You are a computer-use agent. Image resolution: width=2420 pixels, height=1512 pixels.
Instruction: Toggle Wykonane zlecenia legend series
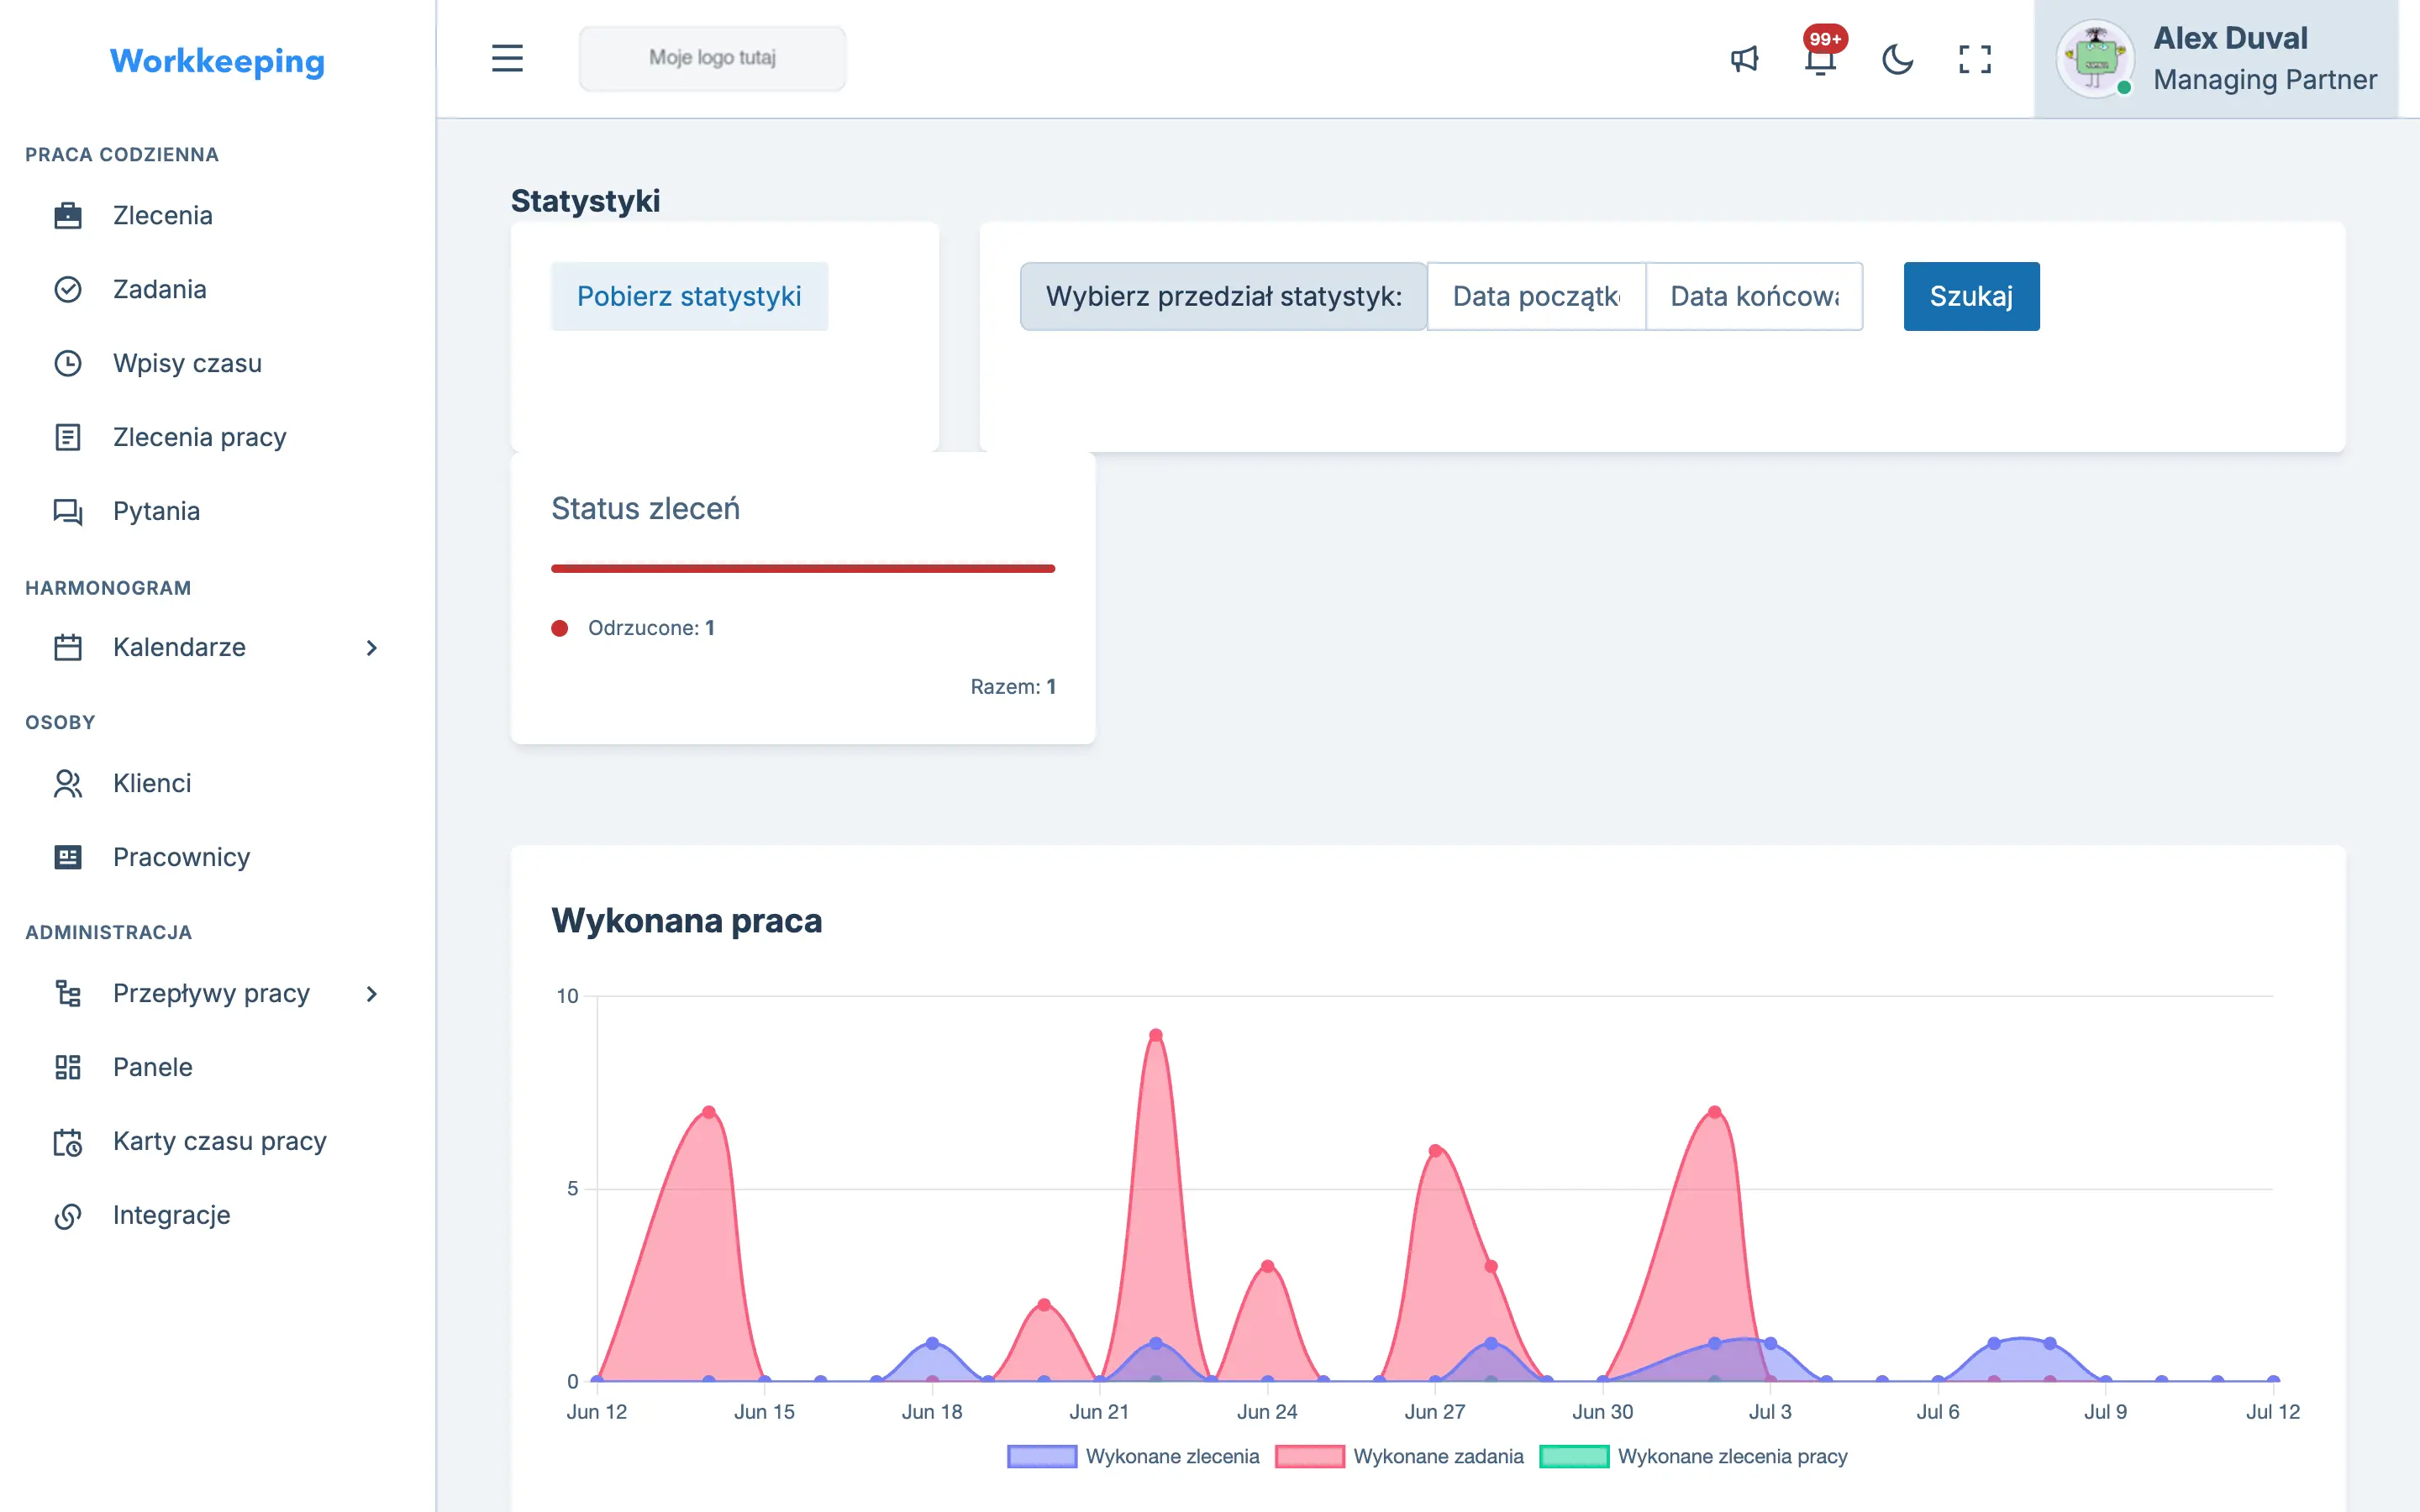click(x=1133, y=1456)
